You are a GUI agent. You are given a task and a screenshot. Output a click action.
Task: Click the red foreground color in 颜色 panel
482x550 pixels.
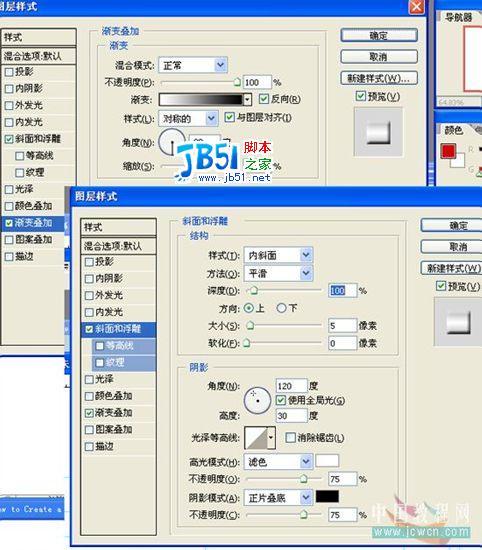(448, 151)
